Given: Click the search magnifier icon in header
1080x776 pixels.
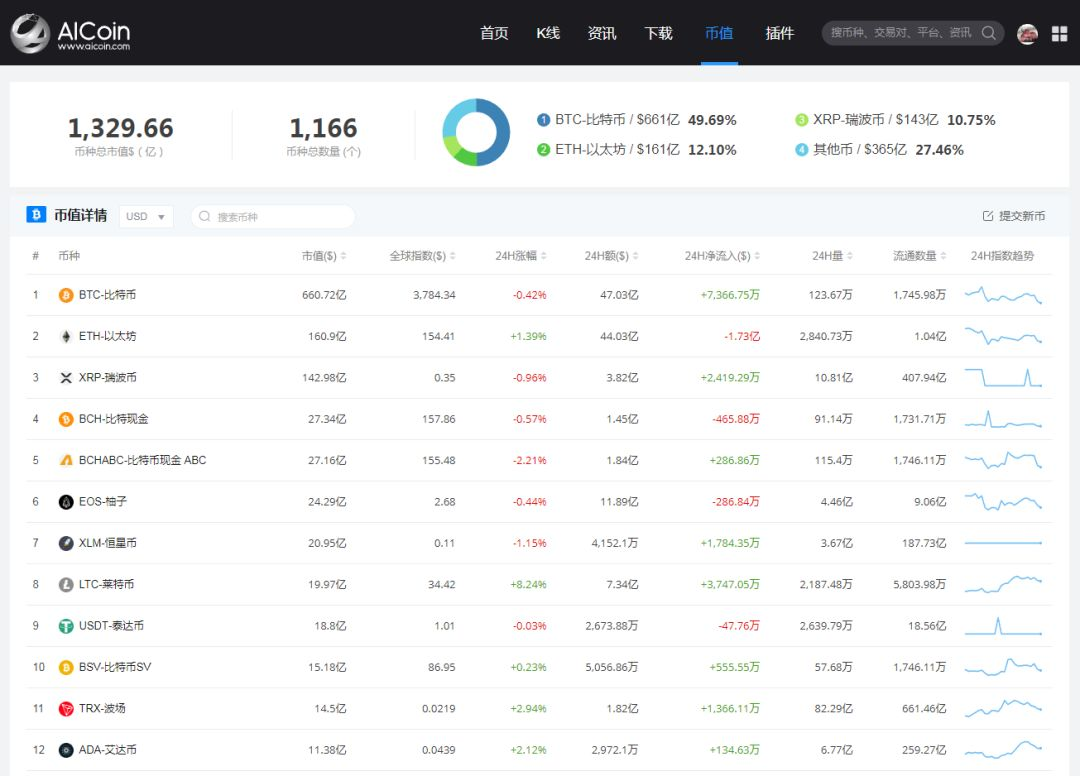Looking at the screenshot, I should tap(988, 33).
